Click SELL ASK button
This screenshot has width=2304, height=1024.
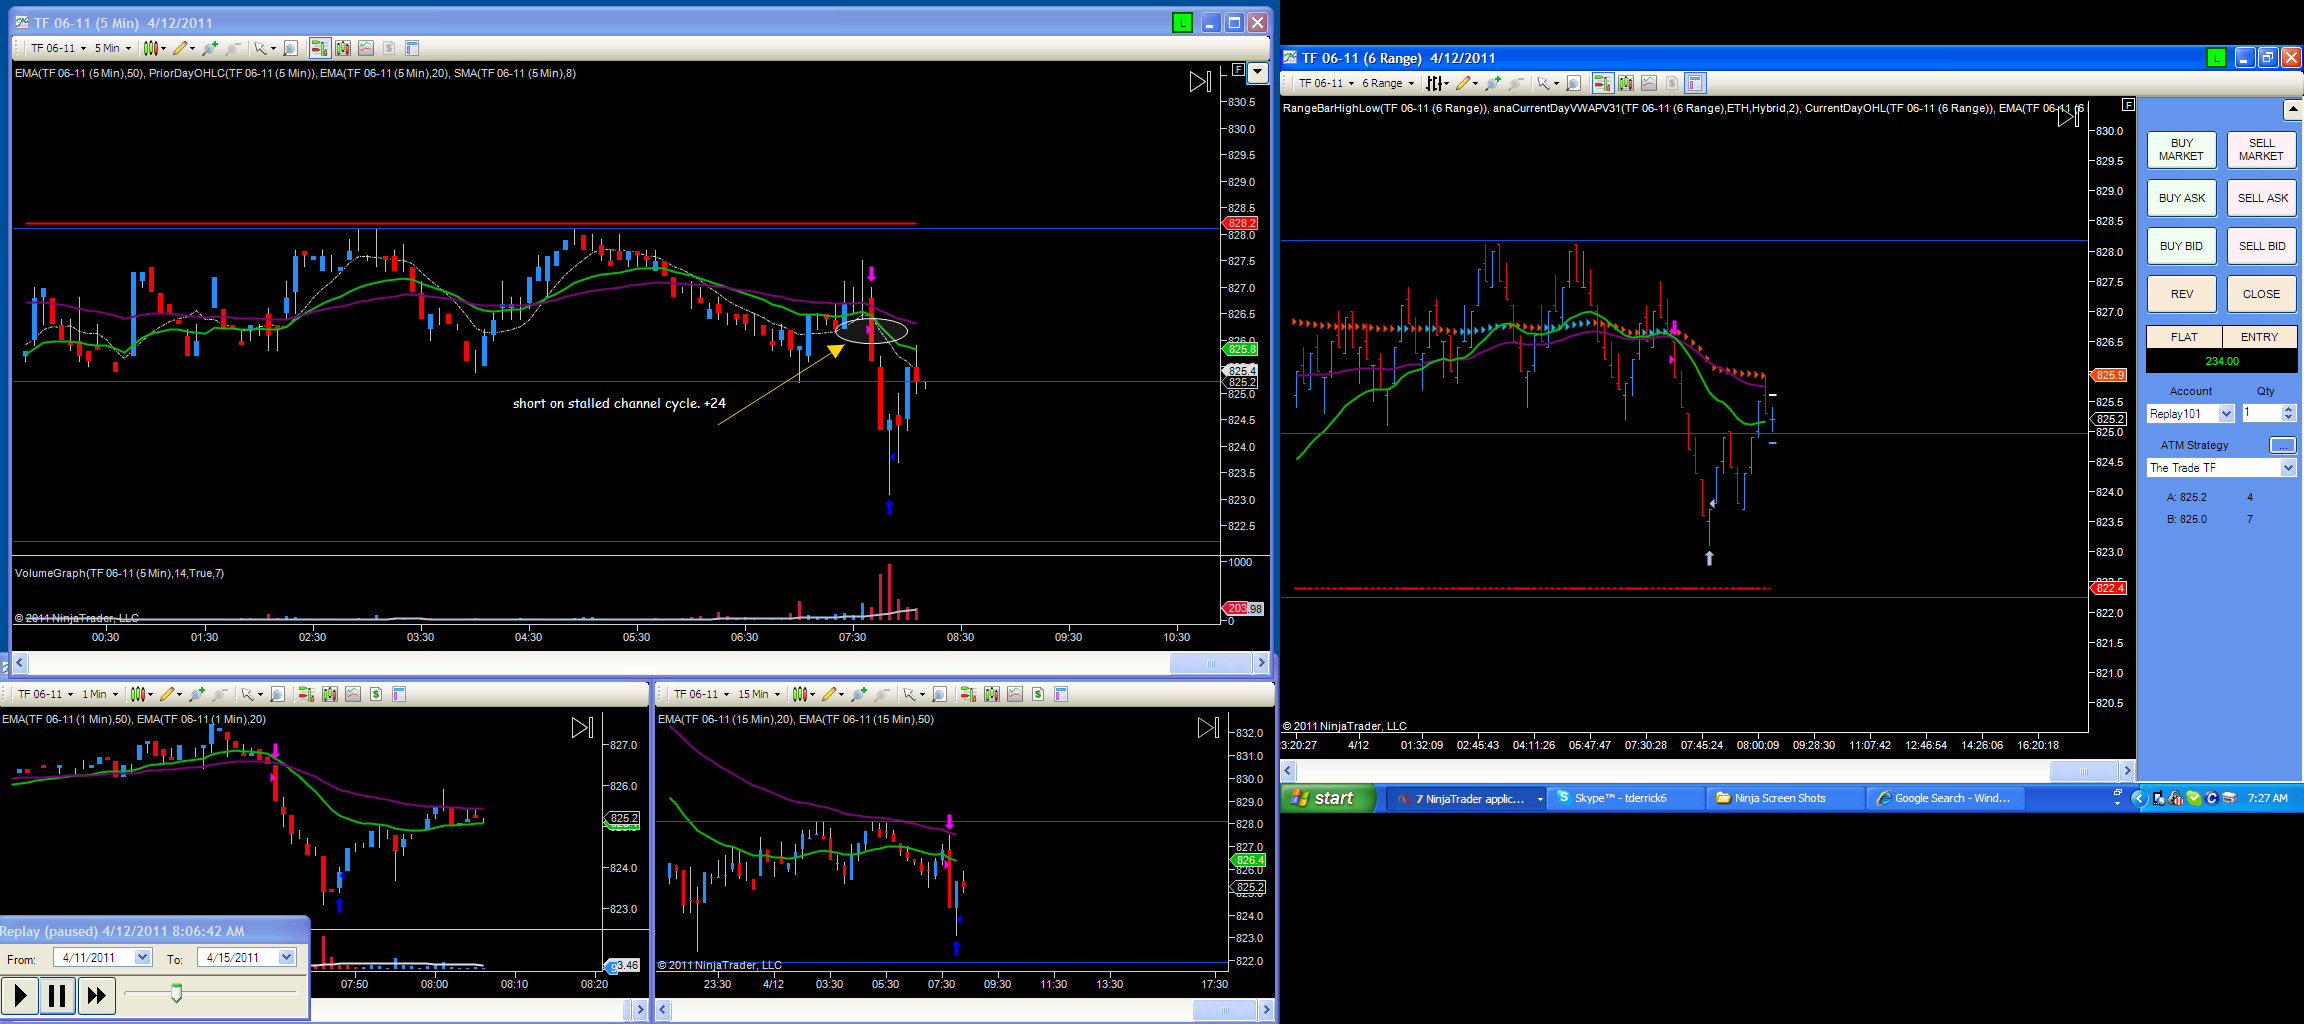pyautogui.click(x=2261, y=198)
